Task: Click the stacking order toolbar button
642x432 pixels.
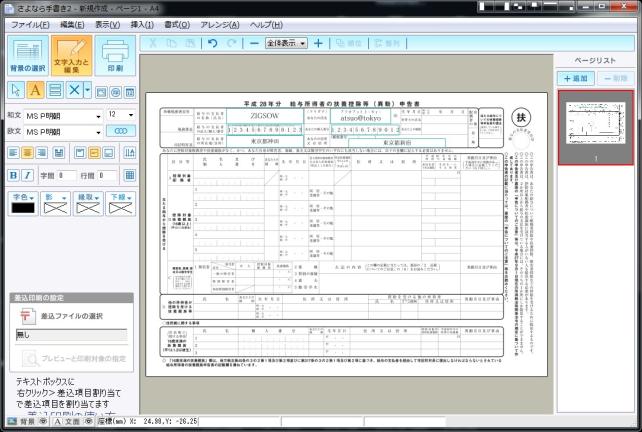Action: pos(348,43)
